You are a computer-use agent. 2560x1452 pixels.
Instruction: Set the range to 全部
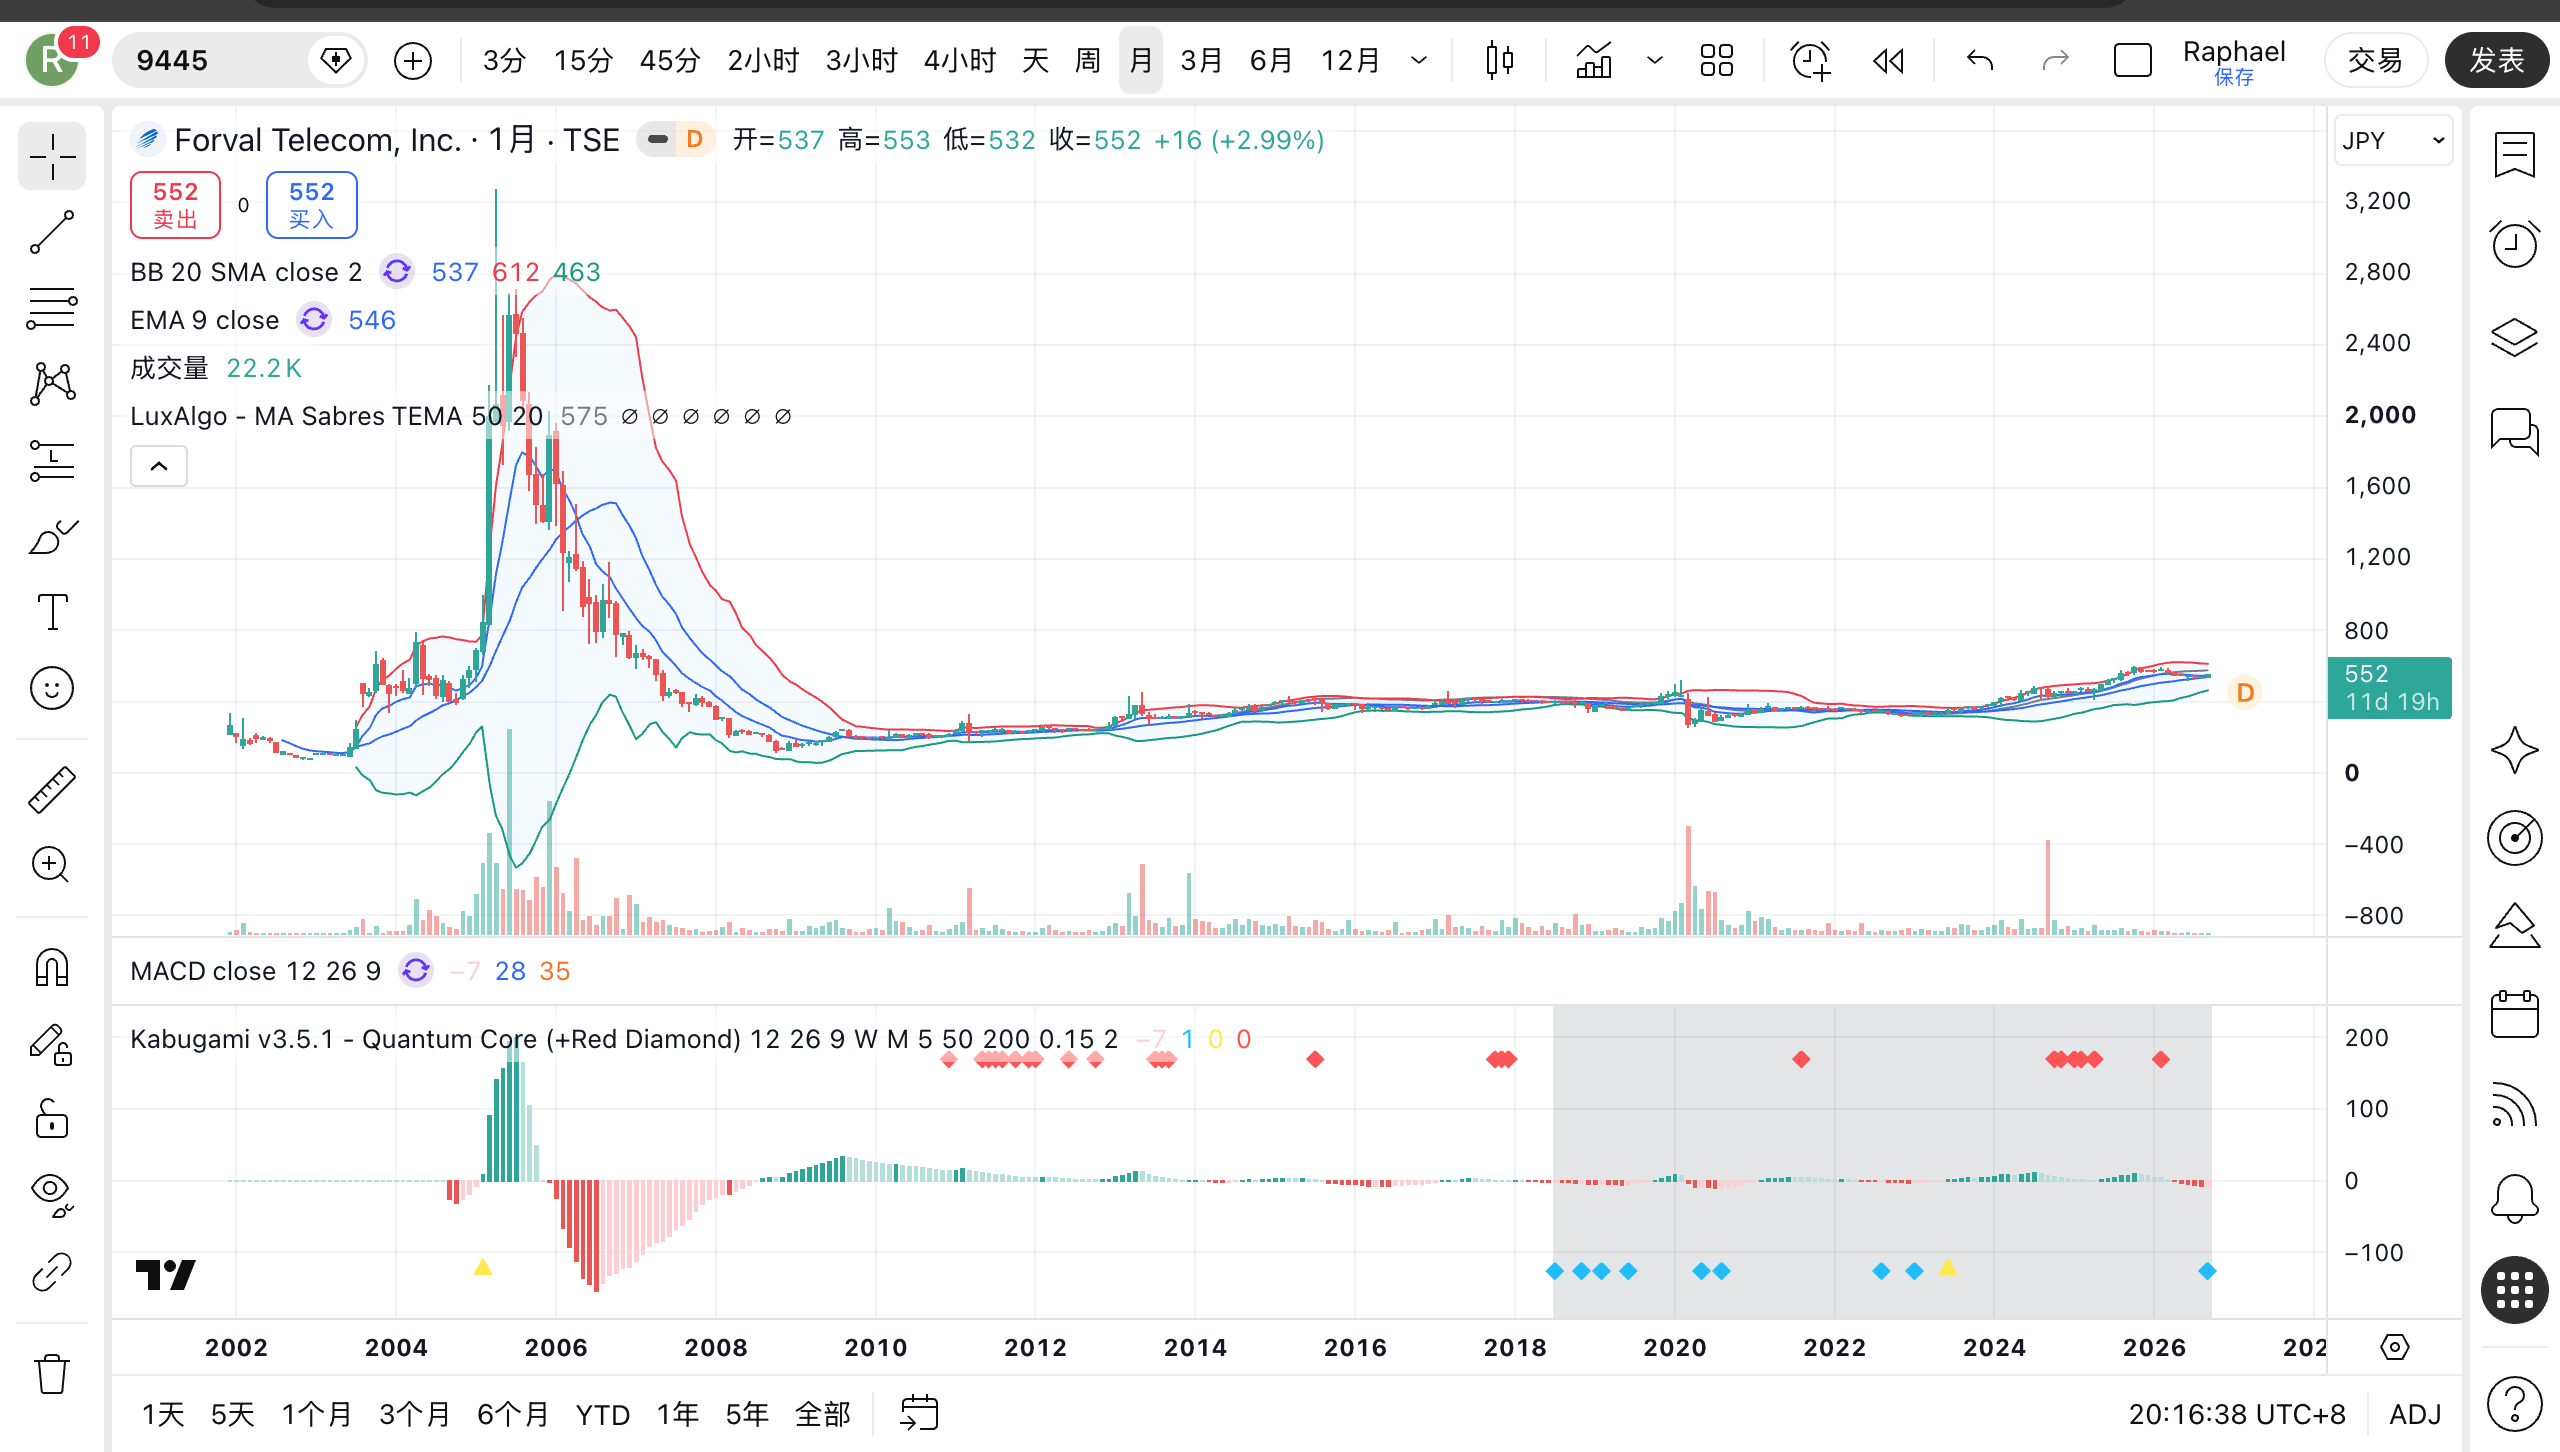822,1414
